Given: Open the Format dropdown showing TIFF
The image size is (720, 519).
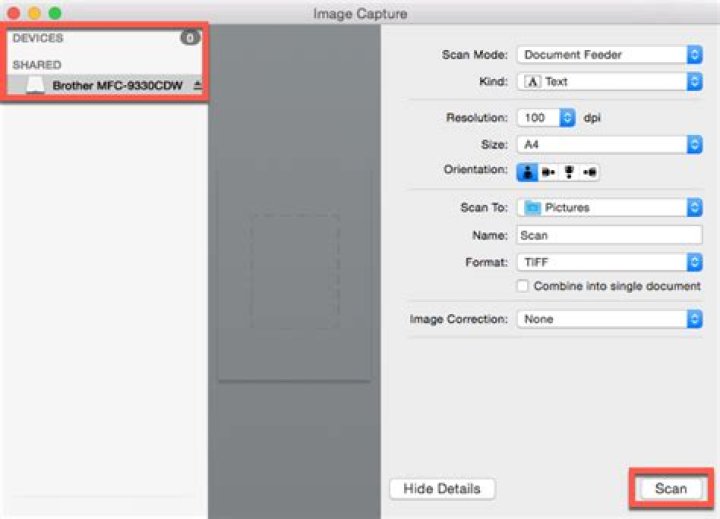Looking at the screenshot, I should [x=609, y=262].
